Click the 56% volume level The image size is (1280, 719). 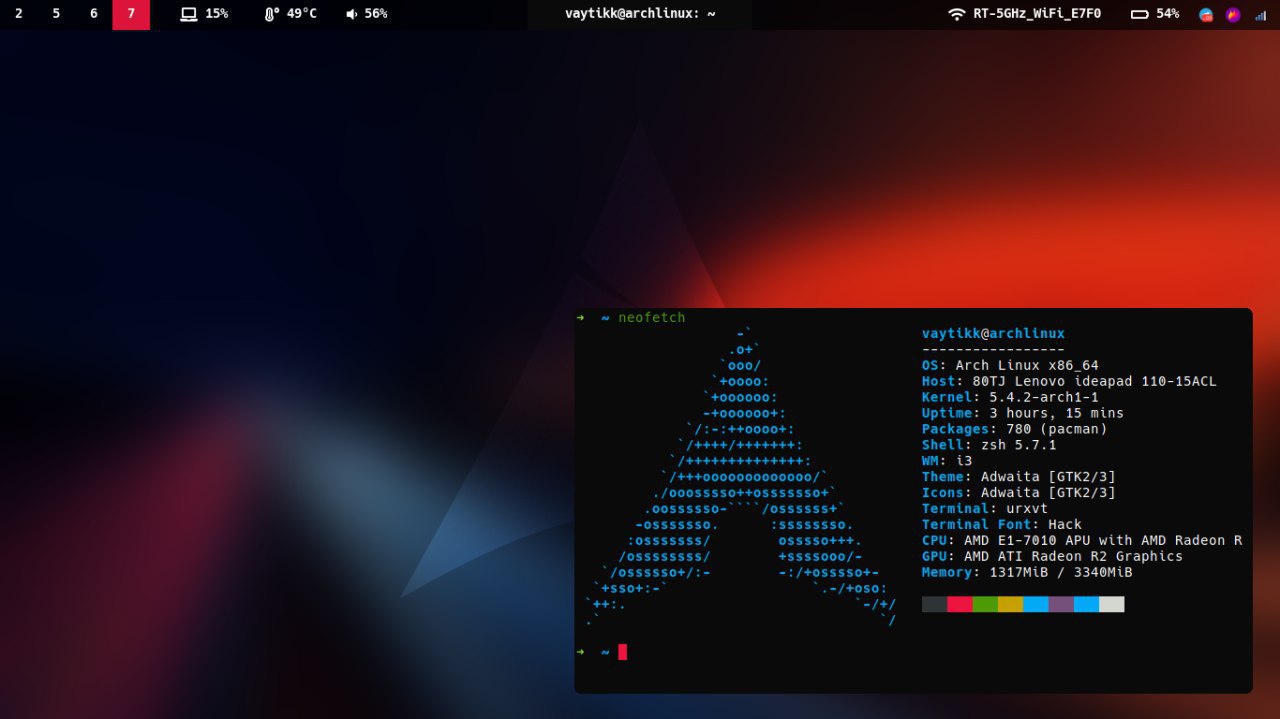(376, 14)
